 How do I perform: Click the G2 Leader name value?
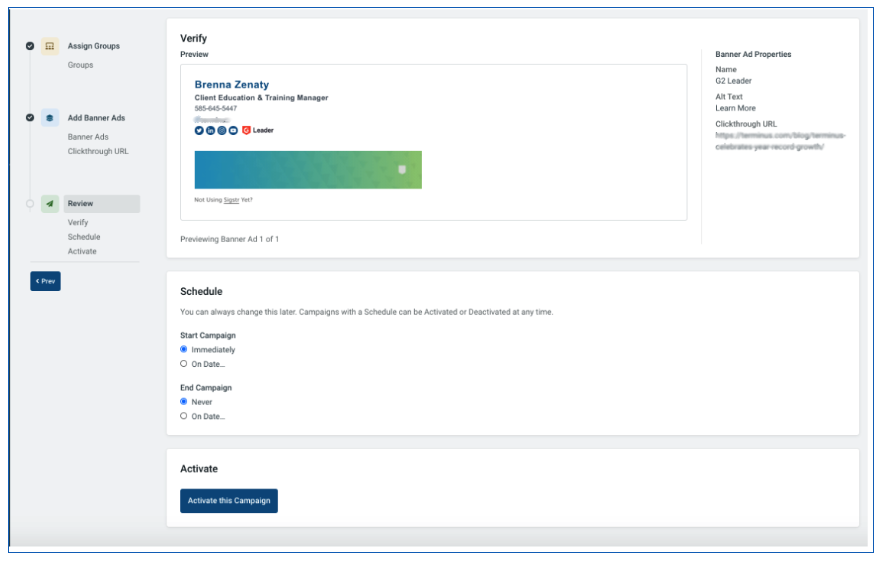pos(734,81)
